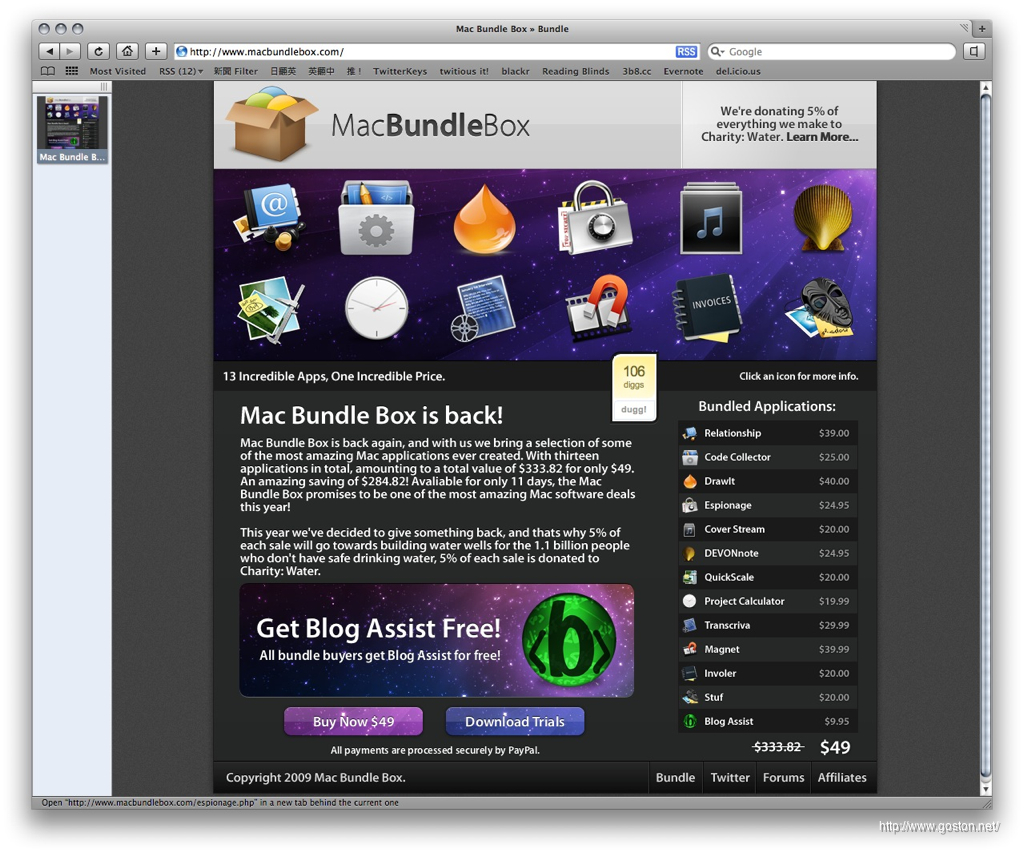Open the Forums footer link

pos(783,777)
